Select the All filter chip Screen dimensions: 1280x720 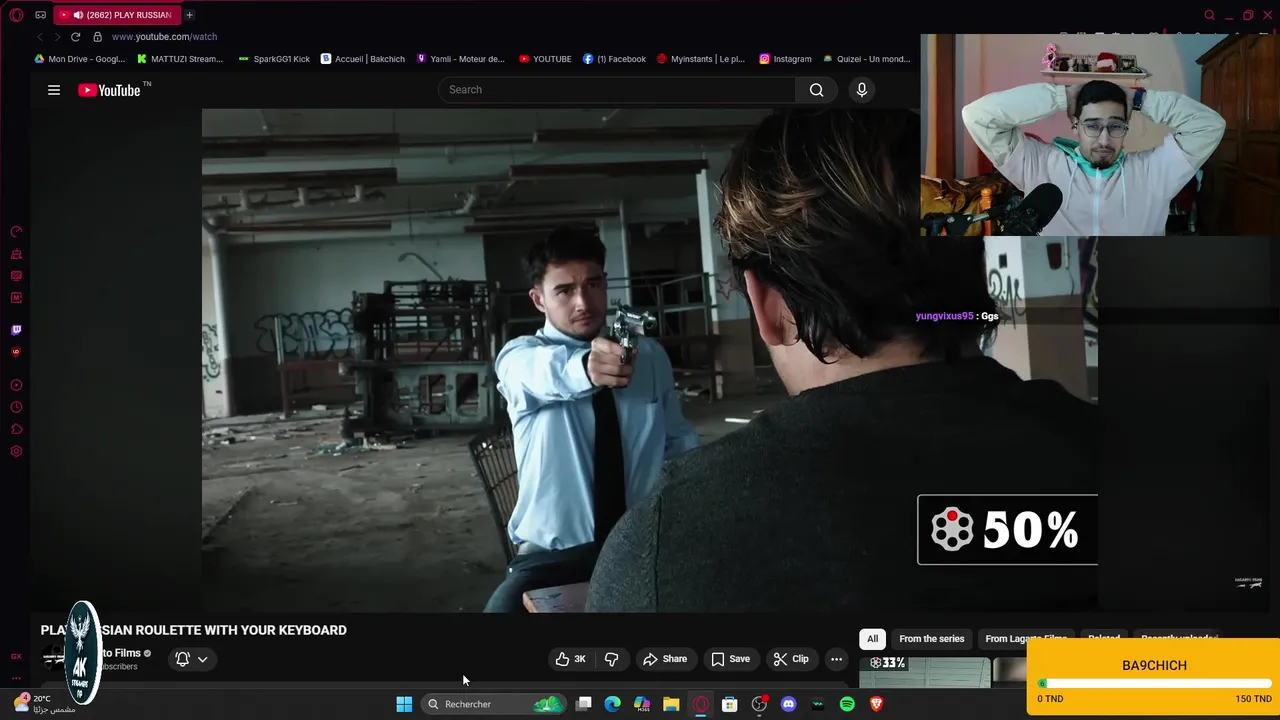point(872,639)
